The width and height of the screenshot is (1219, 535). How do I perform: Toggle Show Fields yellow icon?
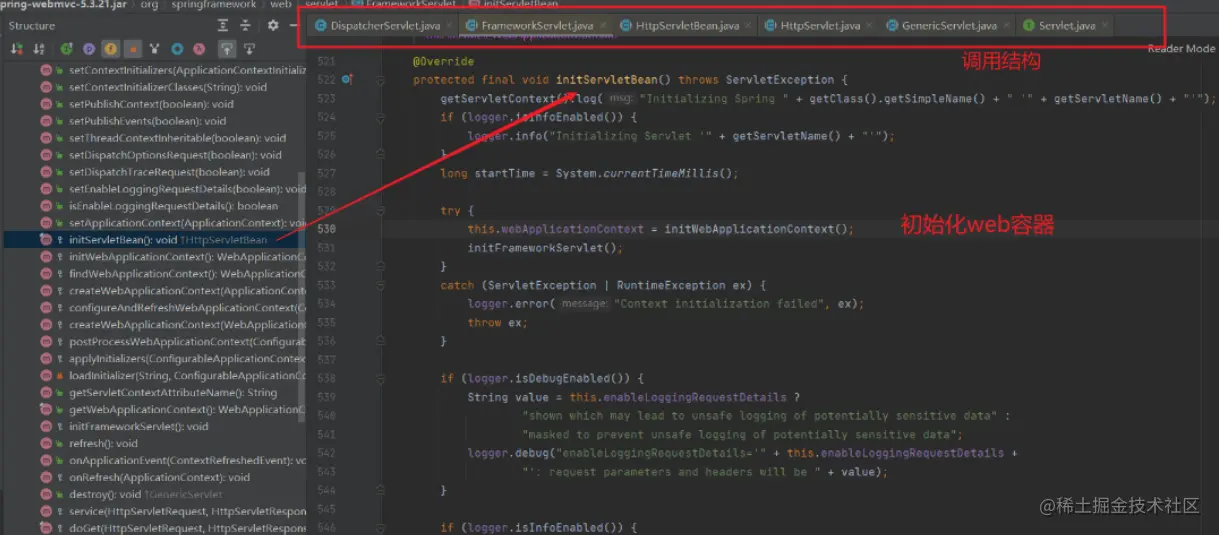click(111, 48)
